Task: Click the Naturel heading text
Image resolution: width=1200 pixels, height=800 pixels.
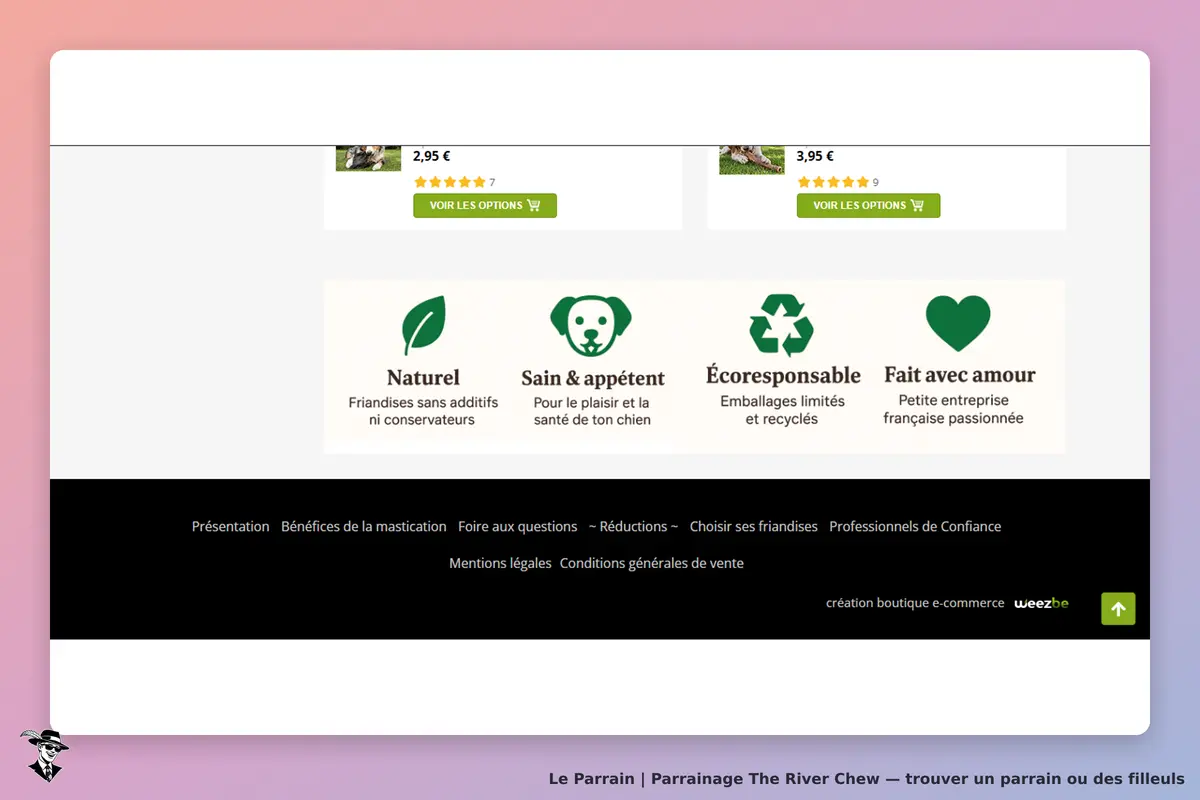Action: [423, 378]
